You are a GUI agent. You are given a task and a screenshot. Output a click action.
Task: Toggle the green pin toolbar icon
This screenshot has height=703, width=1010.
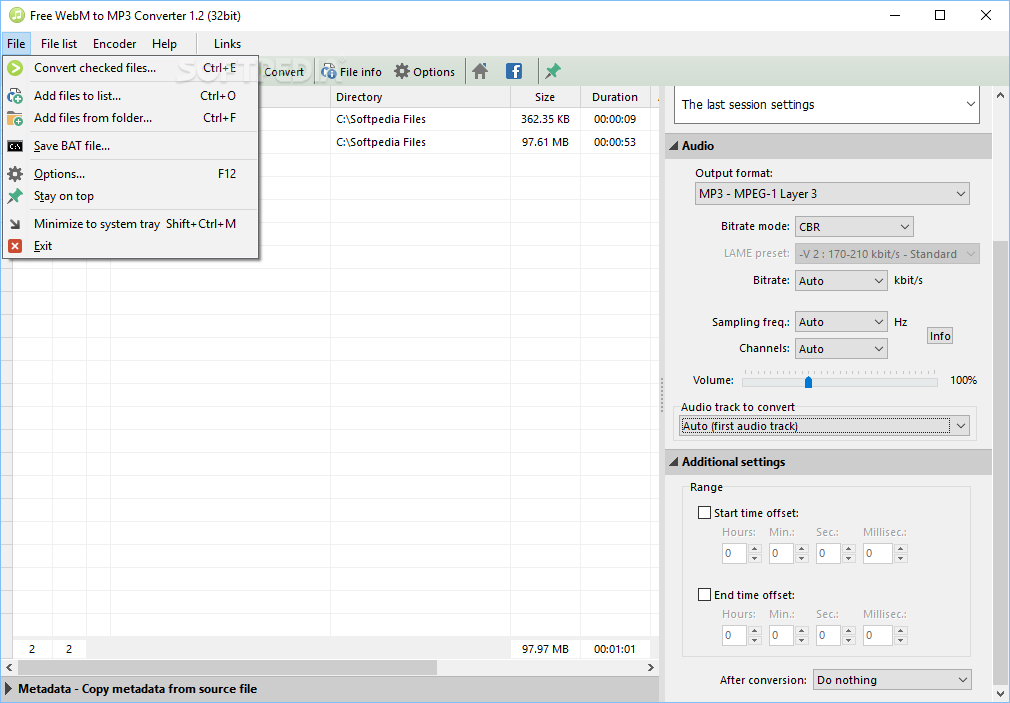click(x=553, y=72)
